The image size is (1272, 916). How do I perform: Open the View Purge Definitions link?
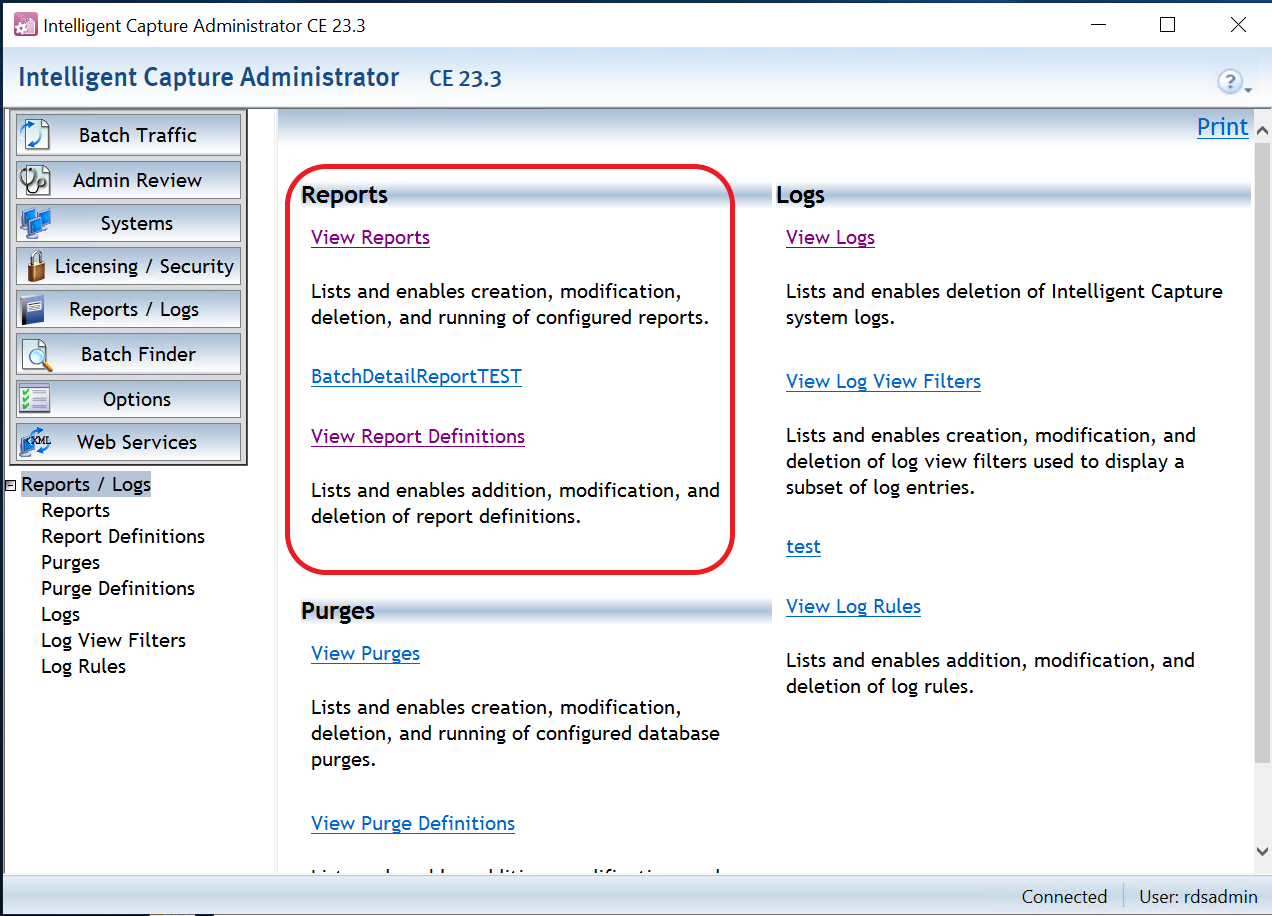[x=413, y=824]
